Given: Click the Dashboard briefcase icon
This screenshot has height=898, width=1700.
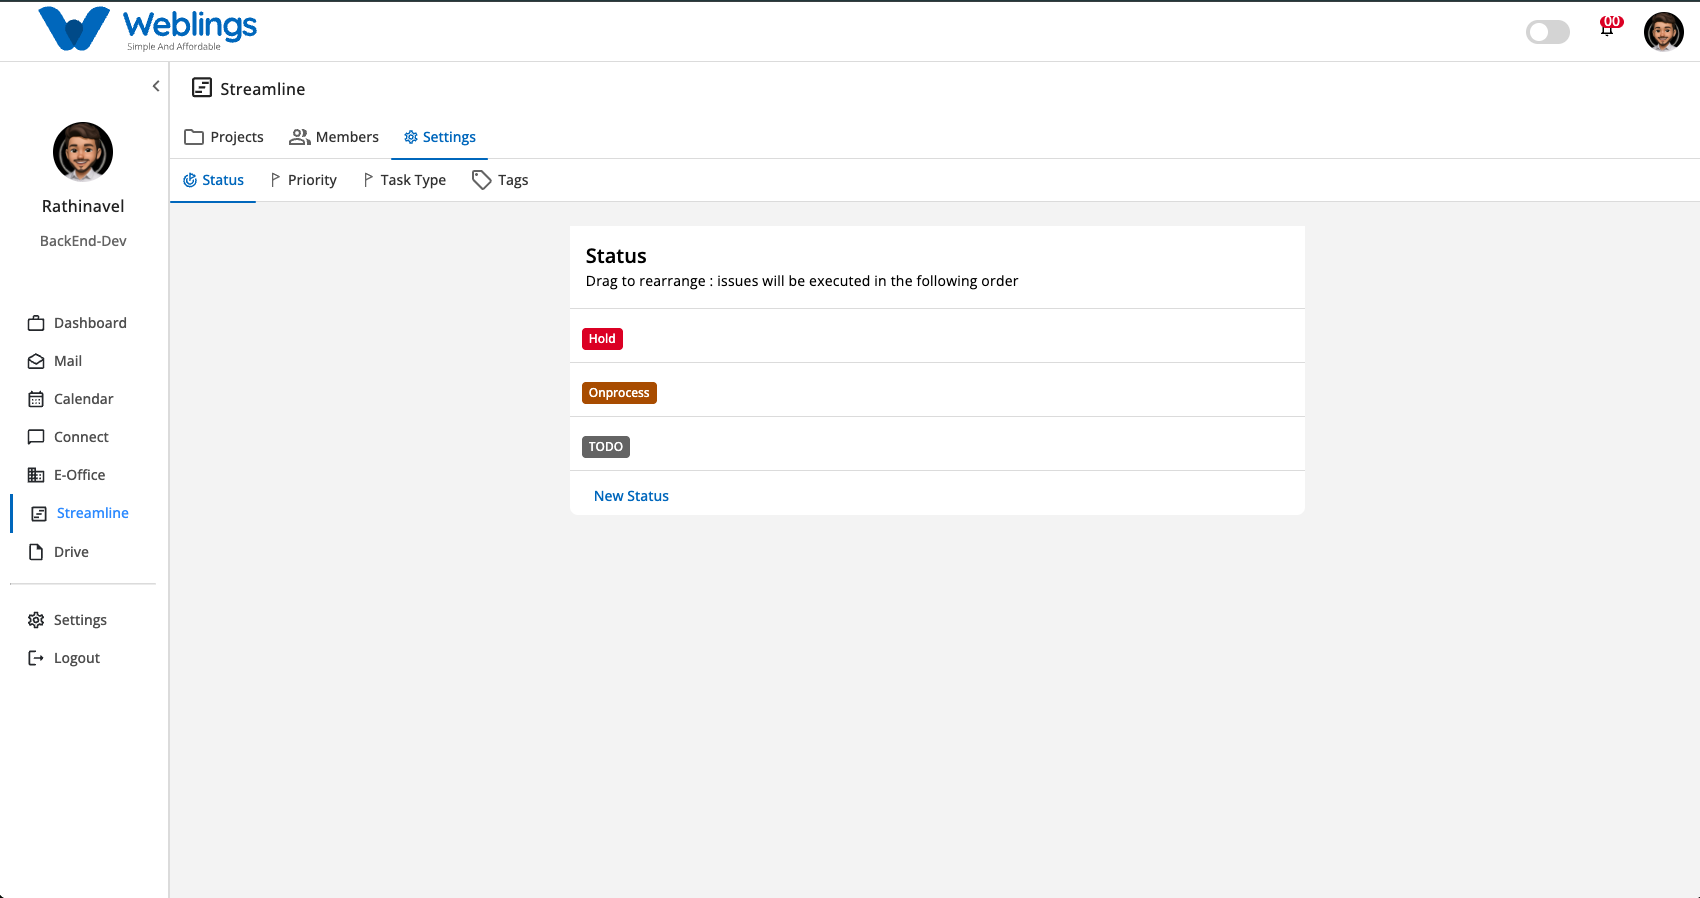Looking at the screenshot, I should 36,323.
